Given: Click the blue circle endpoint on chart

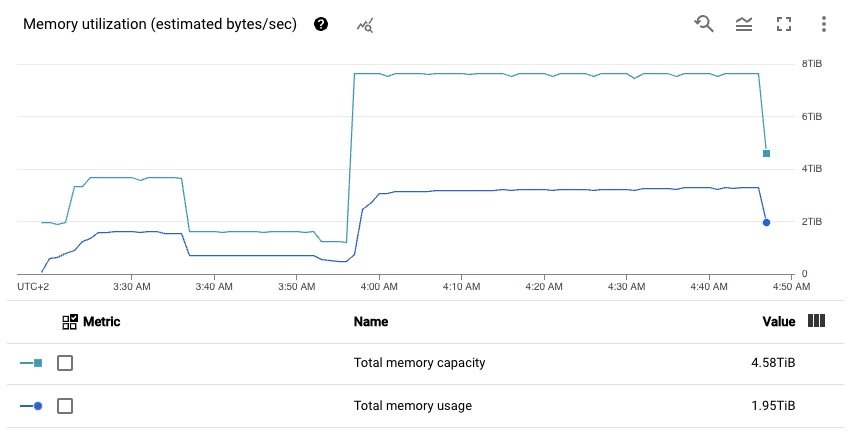Looking at the screenshot, I should pos(766,222).
